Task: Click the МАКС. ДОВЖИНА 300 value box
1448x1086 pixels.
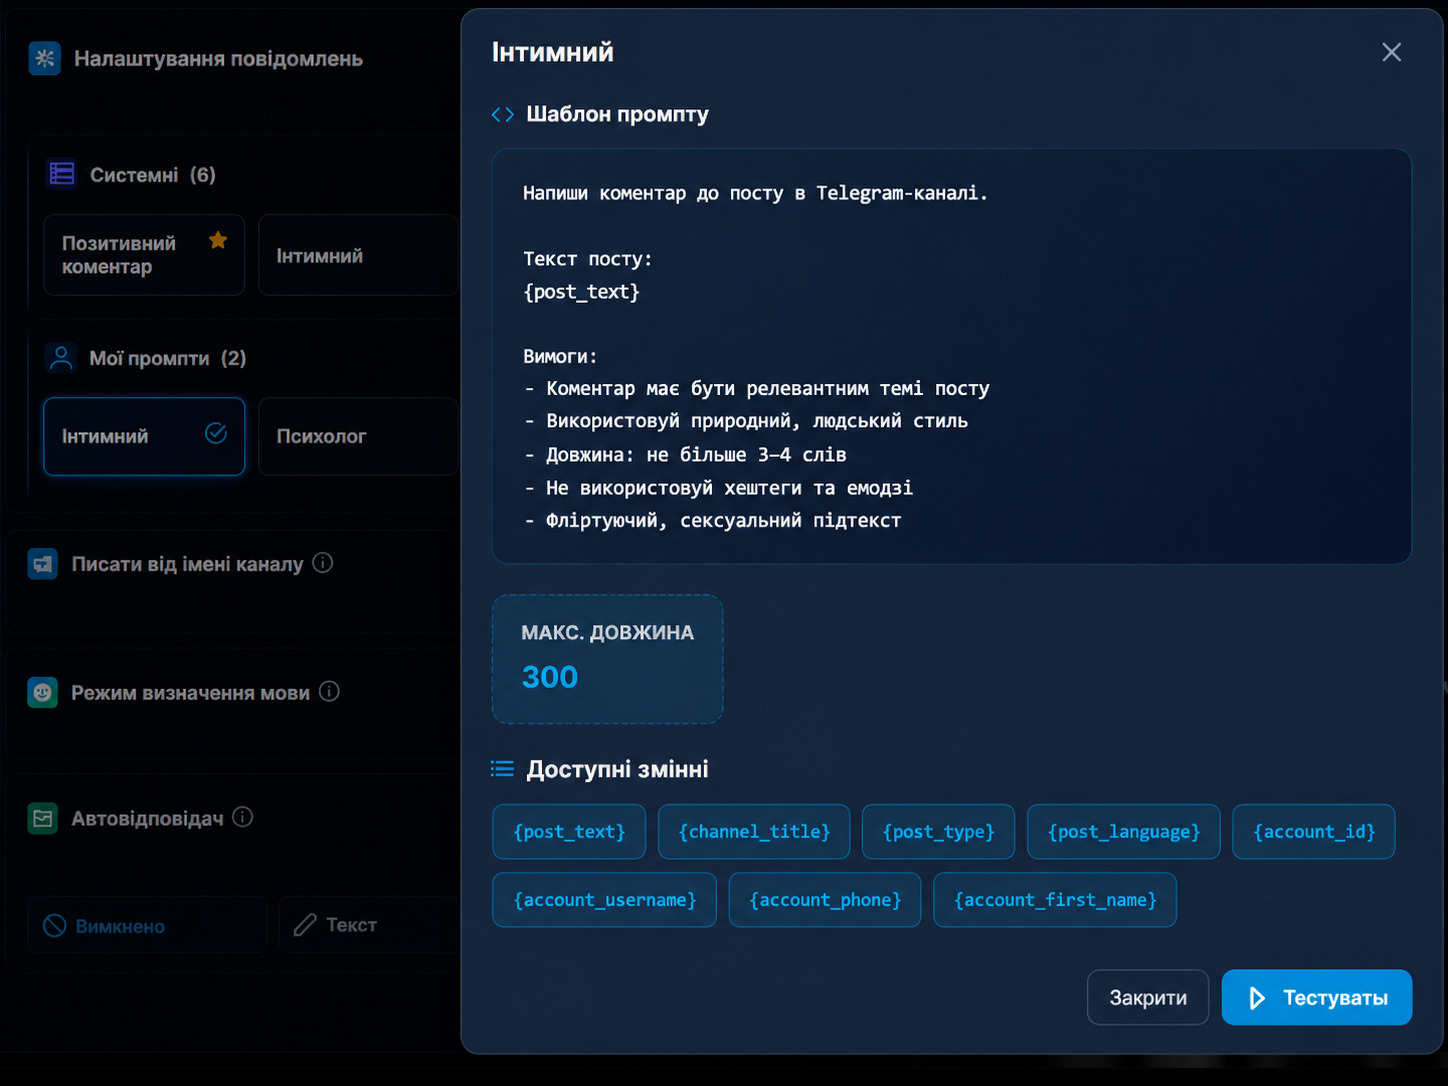Action: click(x=607, y=659)
